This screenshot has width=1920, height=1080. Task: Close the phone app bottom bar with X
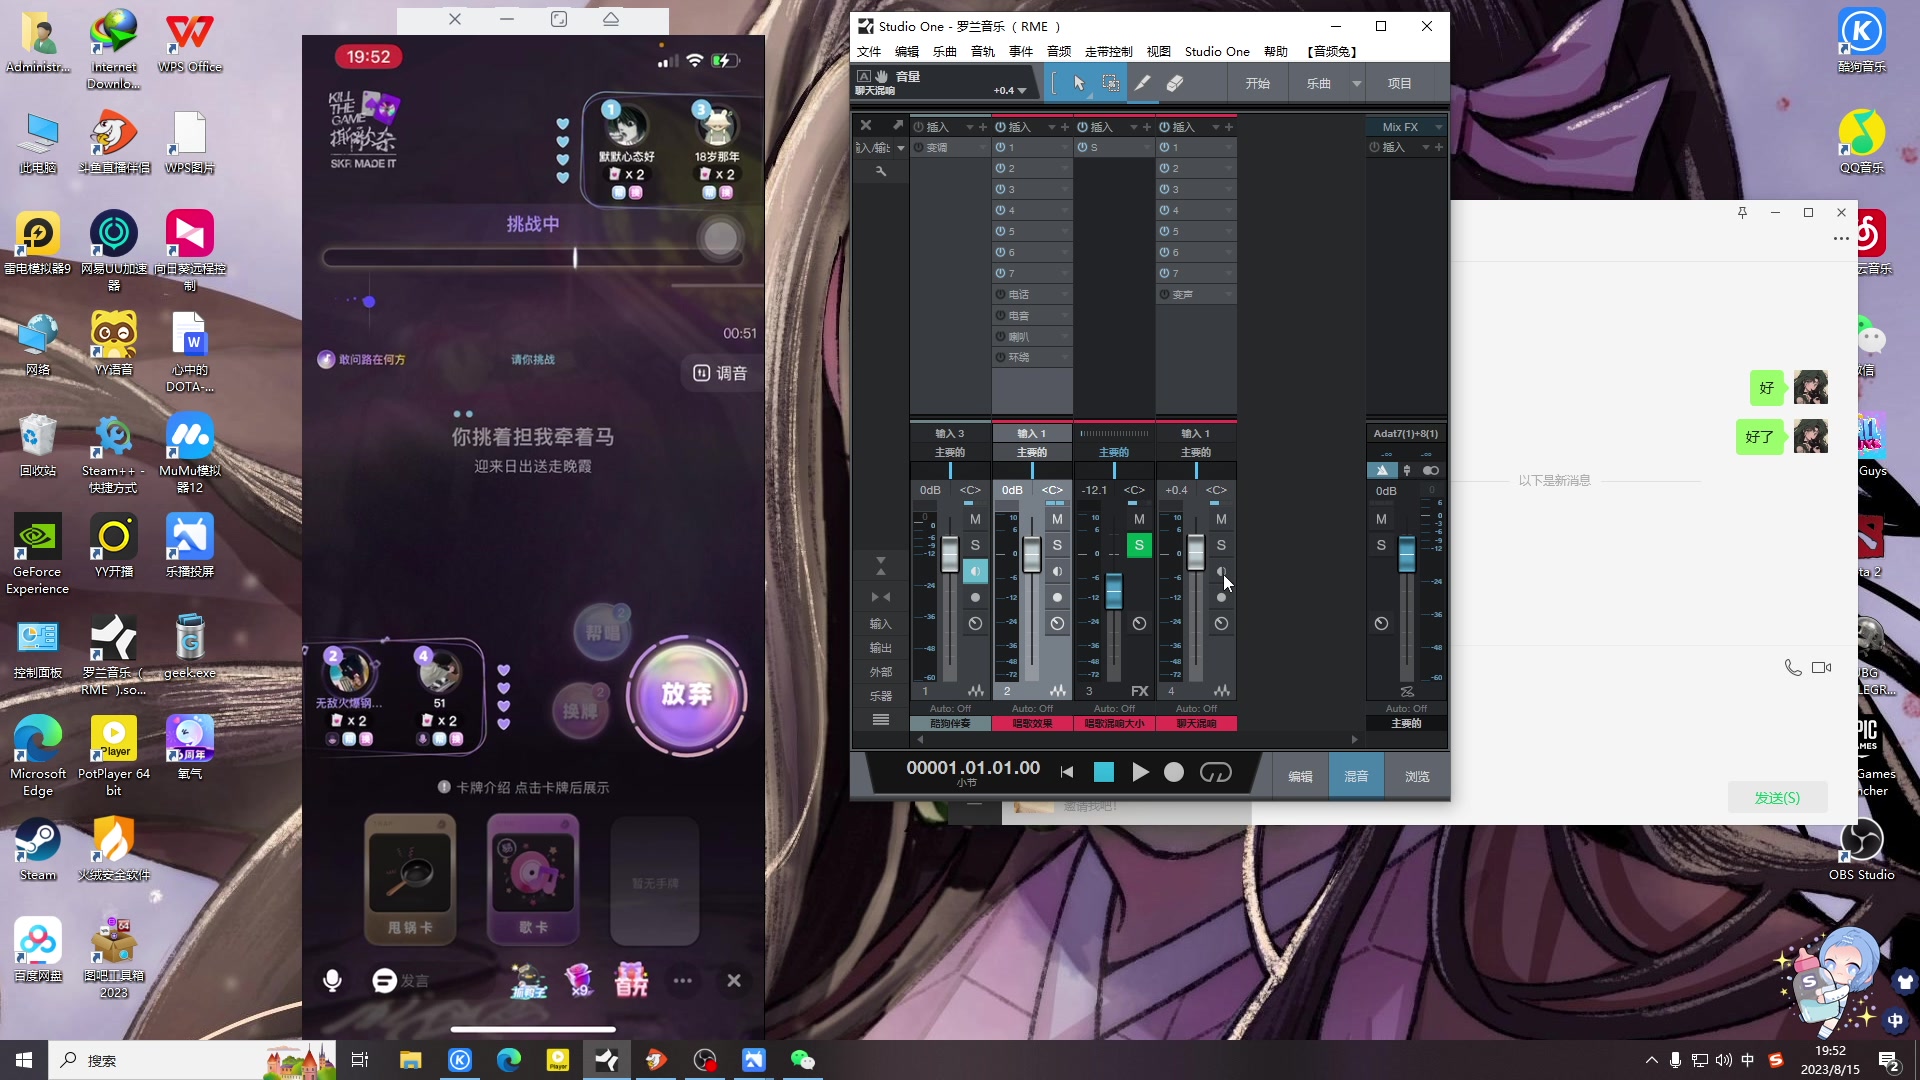coord(734,981)
